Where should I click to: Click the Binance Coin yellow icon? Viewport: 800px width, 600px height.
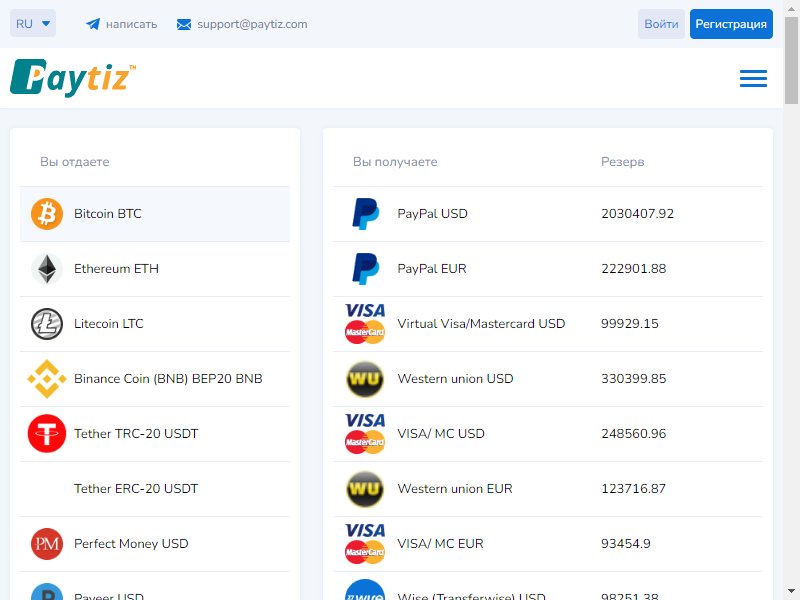pyautogui.click(x=47, y=379)
